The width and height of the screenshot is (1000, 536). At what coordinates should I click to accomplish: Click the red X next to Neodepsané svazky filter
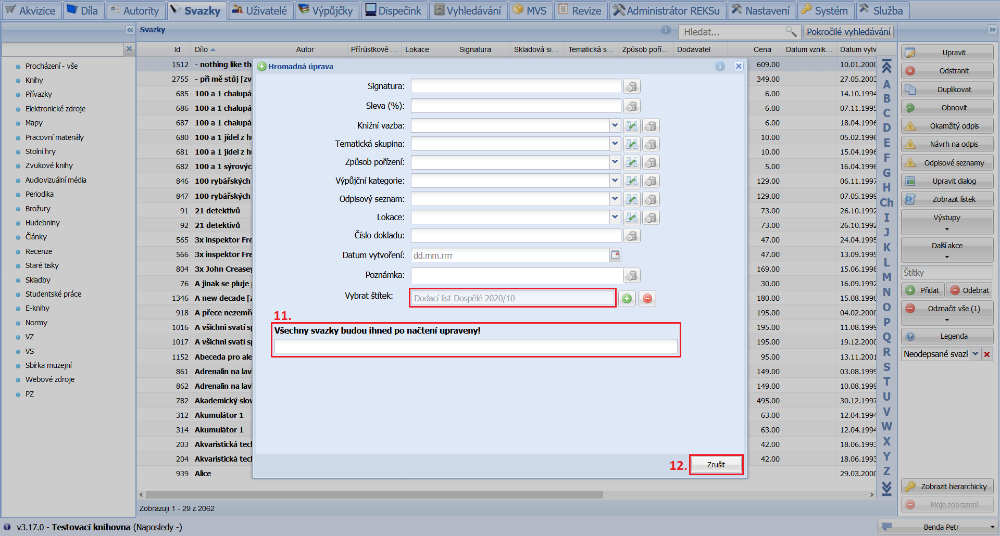[988, 355]
